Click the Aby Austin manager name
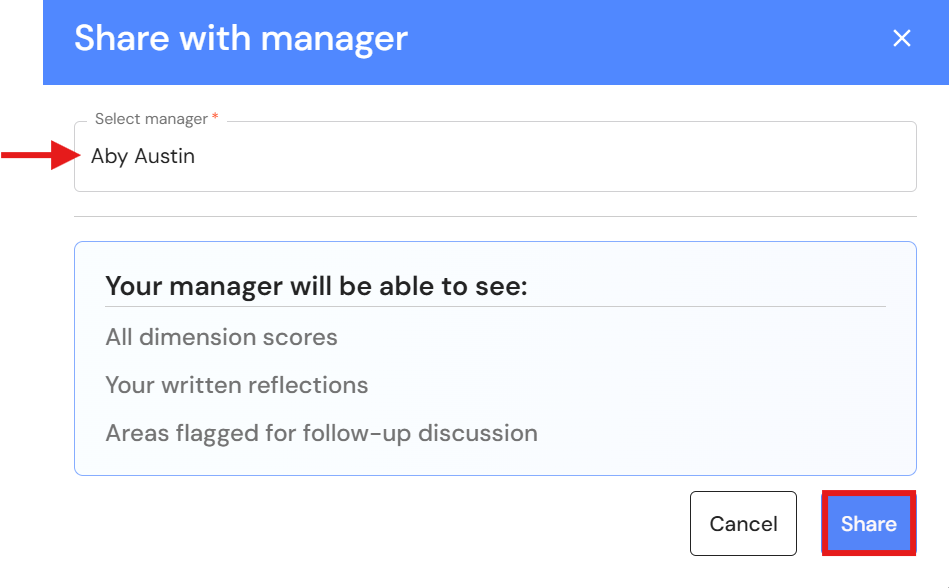This screenshot has width=949, height=588. 143,156
